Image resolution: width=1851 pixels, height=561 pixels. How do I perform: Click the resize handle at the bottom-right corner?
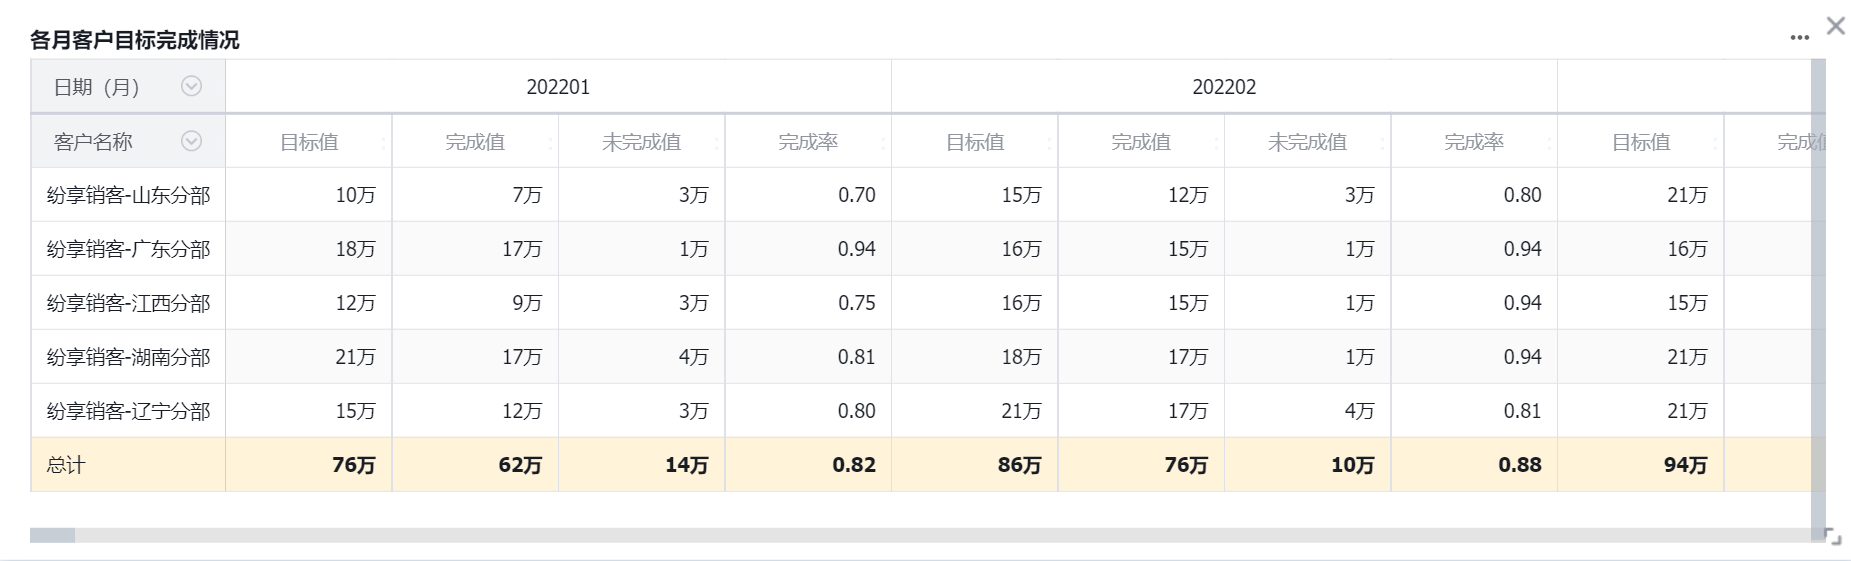(1833, 537)
